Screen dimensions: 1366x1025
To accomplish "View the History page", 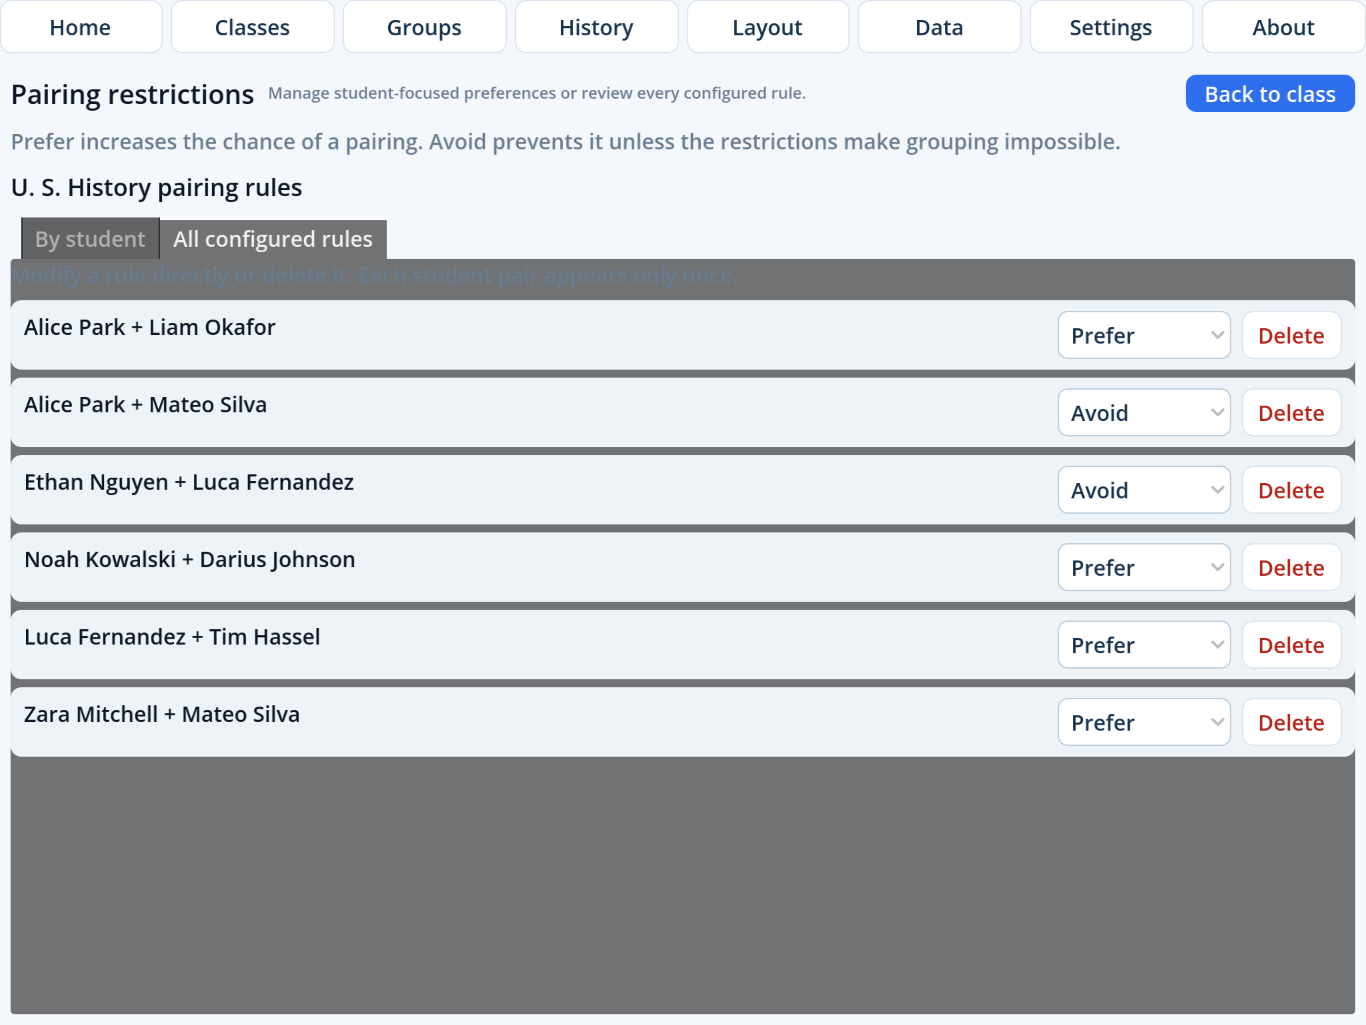I will 596,27.
